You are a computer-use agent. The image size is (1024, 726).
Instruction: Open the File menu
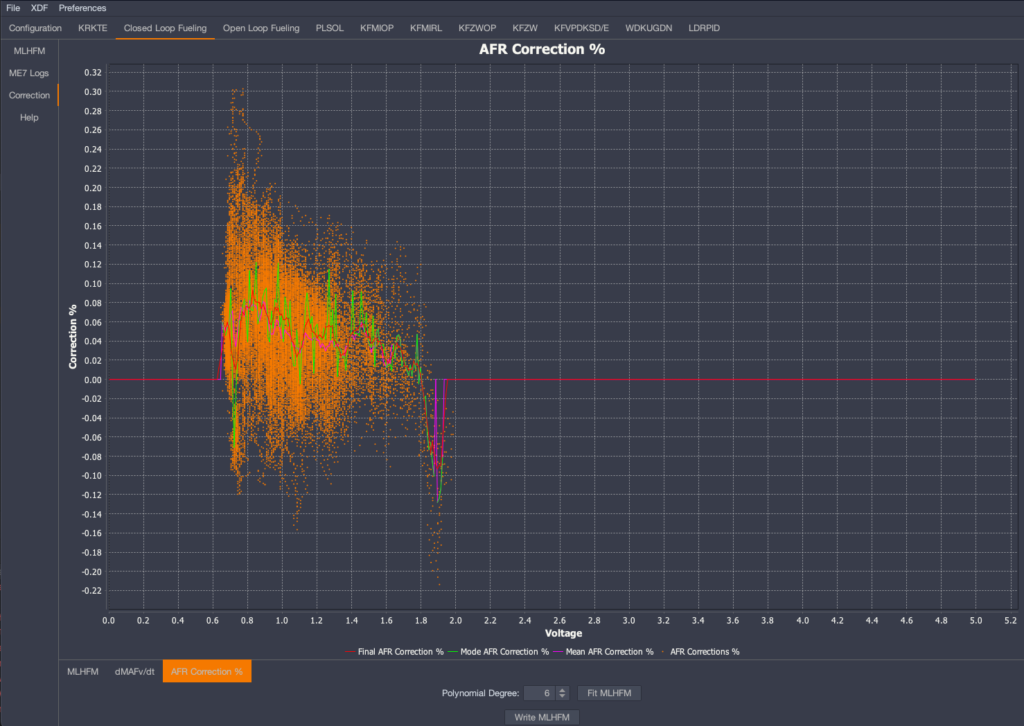[13, 8]
